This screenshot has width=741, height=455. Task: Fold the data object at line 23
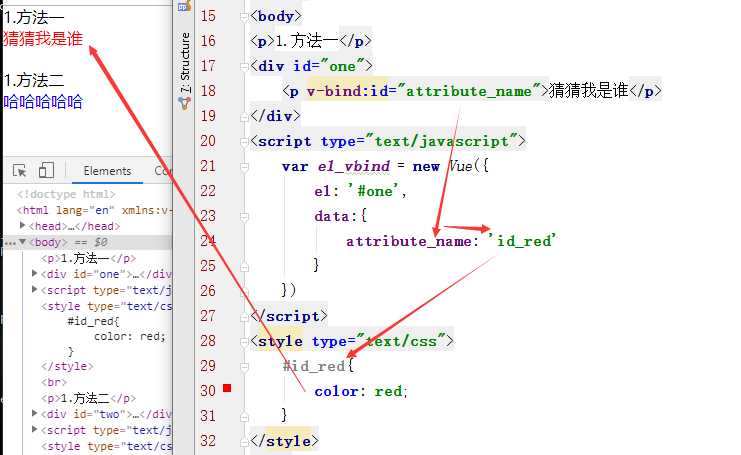click(x=244, y=217)
